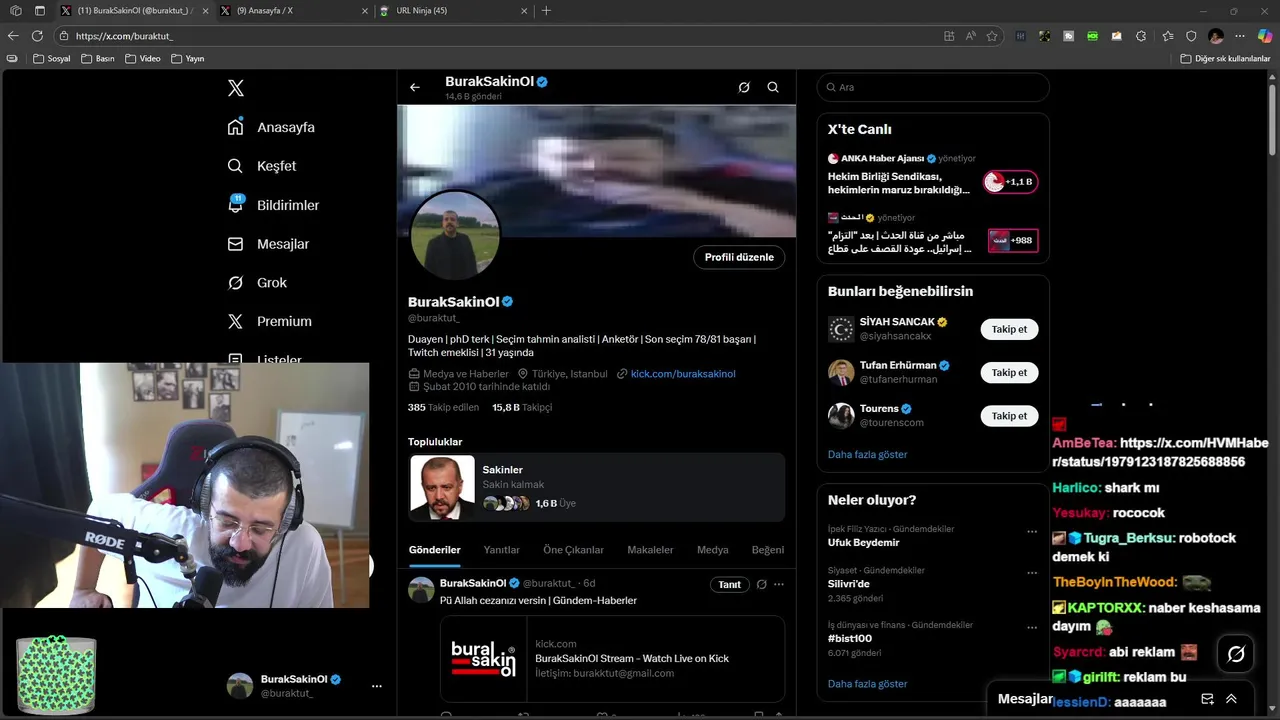
Task: Open Keşfet explore page
Action: pos(262,166)
